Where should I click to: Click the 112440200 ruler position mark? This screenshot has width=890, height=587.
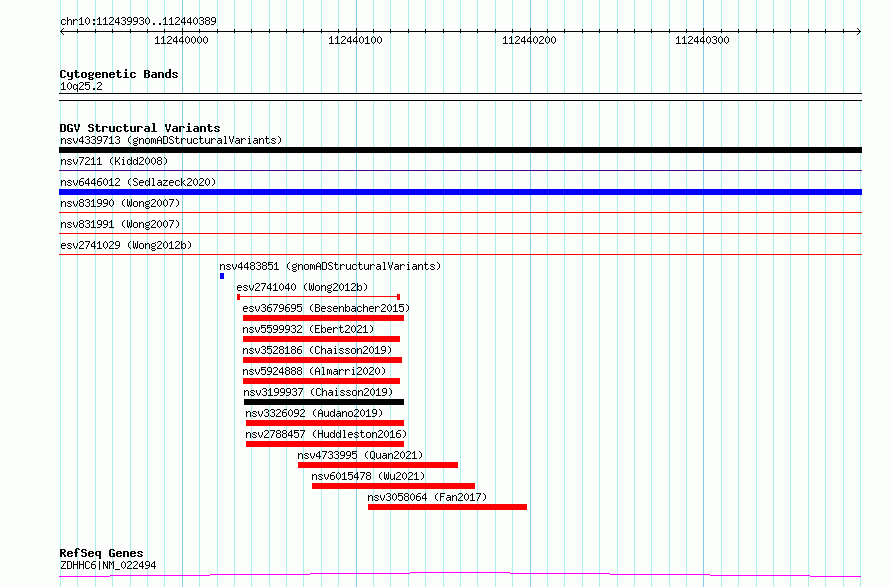click(529, 40)
